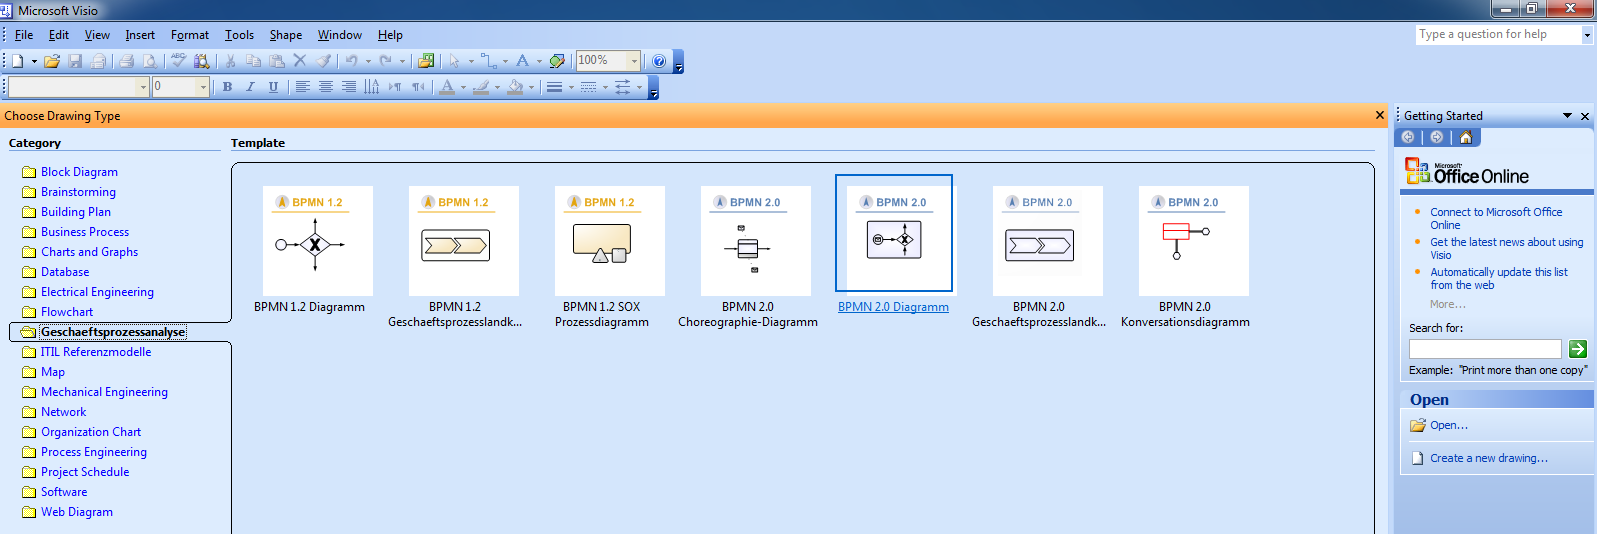
Task: Toggle Italic formatting
Action: click(250, 87)
